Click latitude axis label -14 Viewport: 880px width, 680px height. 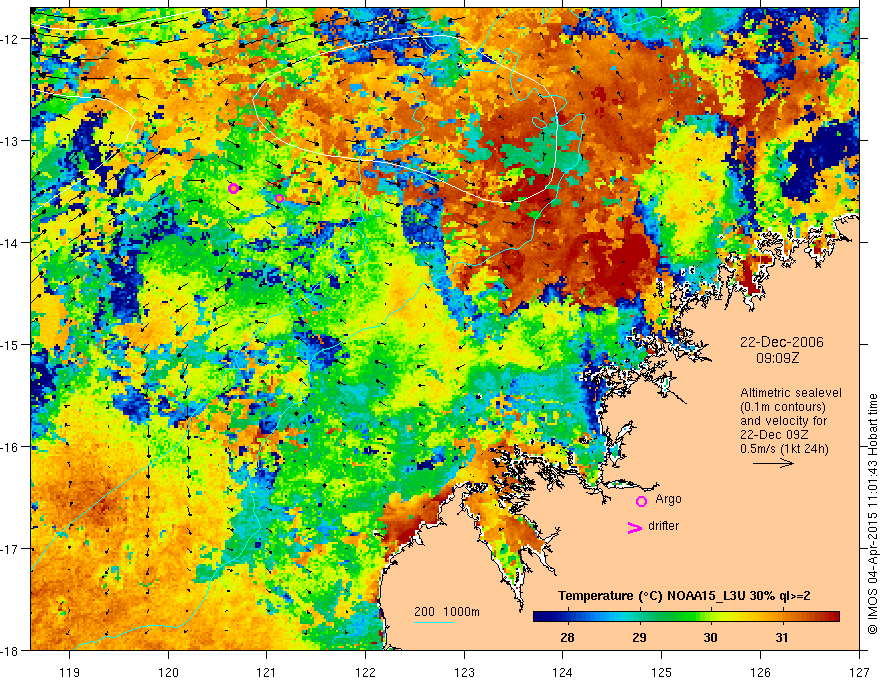11,242
